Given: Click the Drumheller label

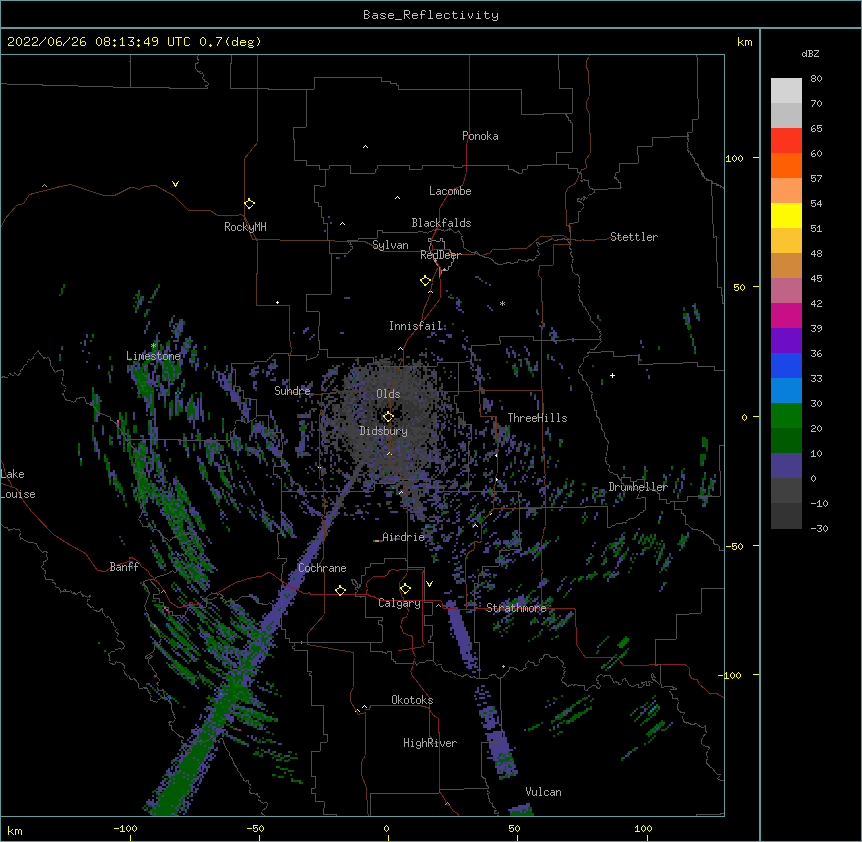Looking at the screenshot, I should tap(638, 487).
